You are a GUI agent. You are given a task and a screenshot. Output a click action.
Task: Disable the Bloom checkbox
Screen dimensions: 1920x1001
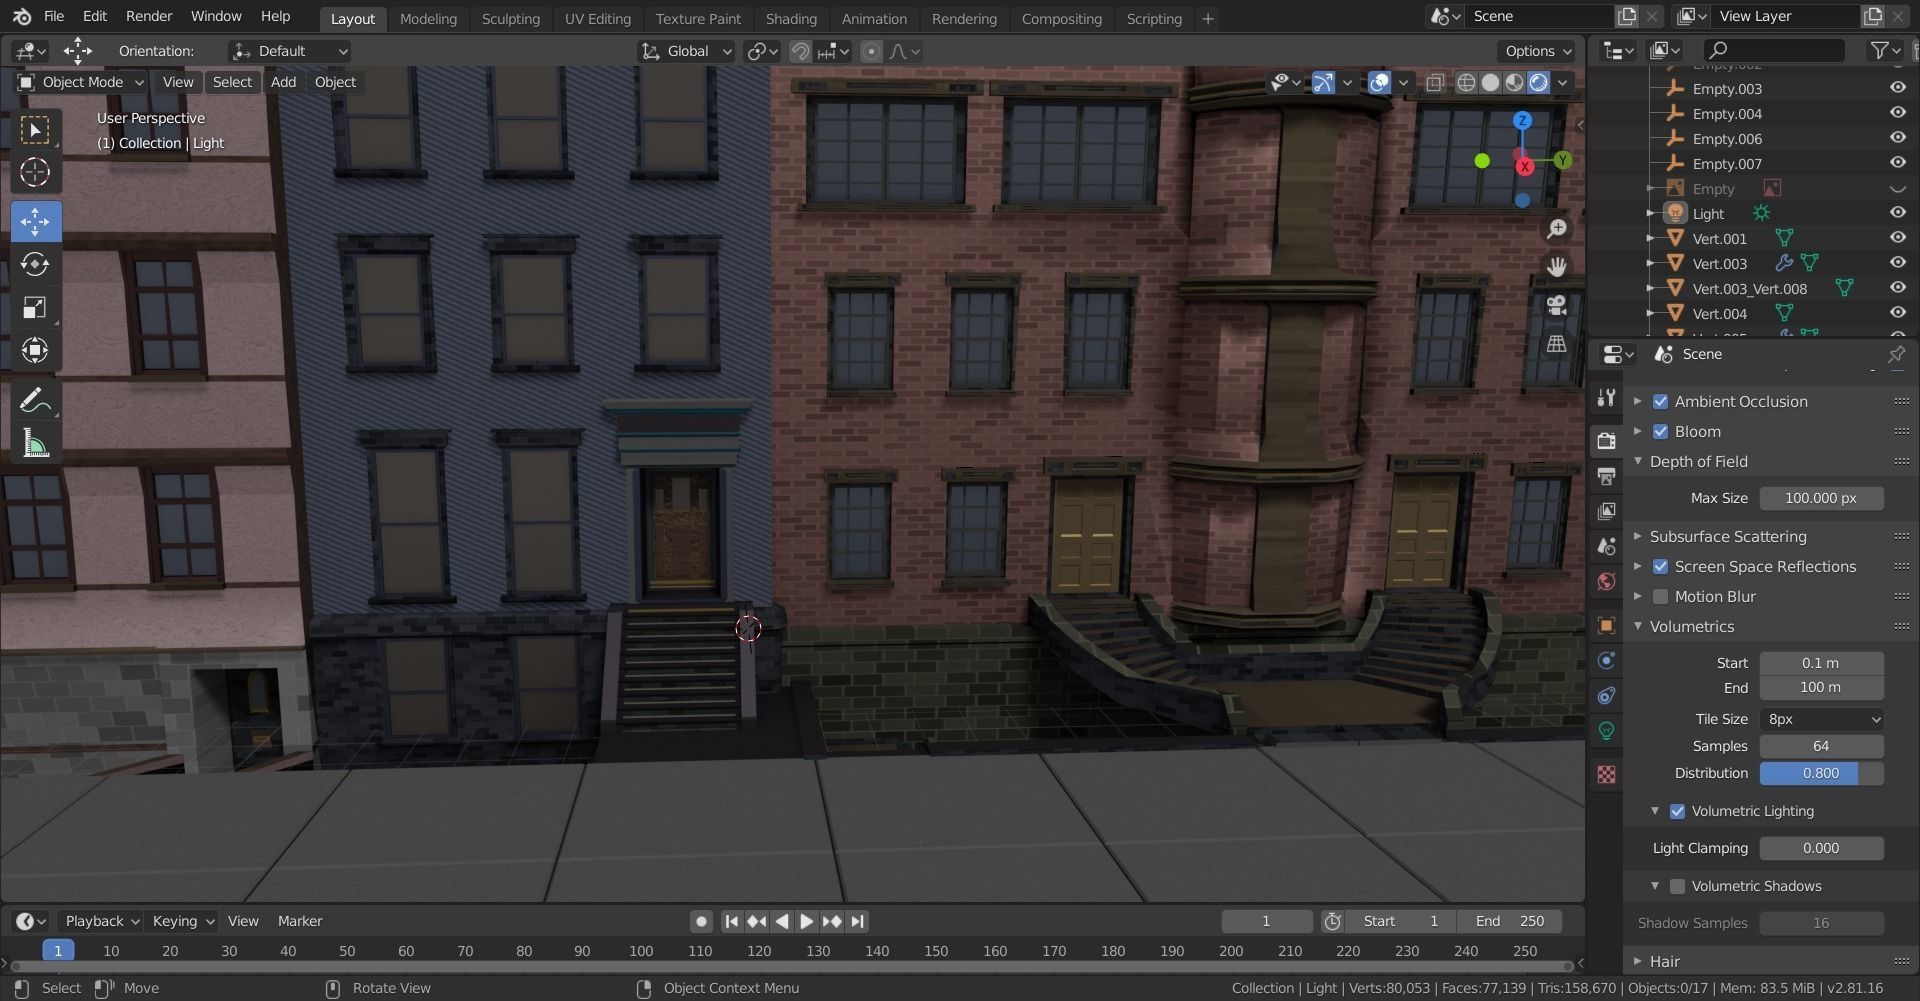click(x=1660, y=432)
